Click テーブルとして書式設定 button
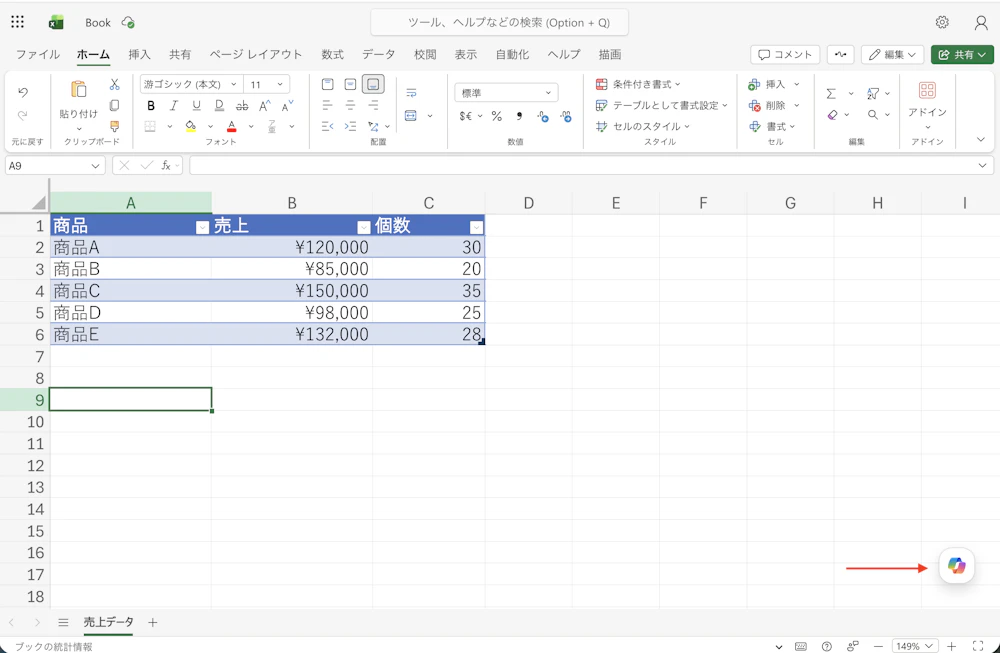The image size is (1000, 653). pos(661,105)
